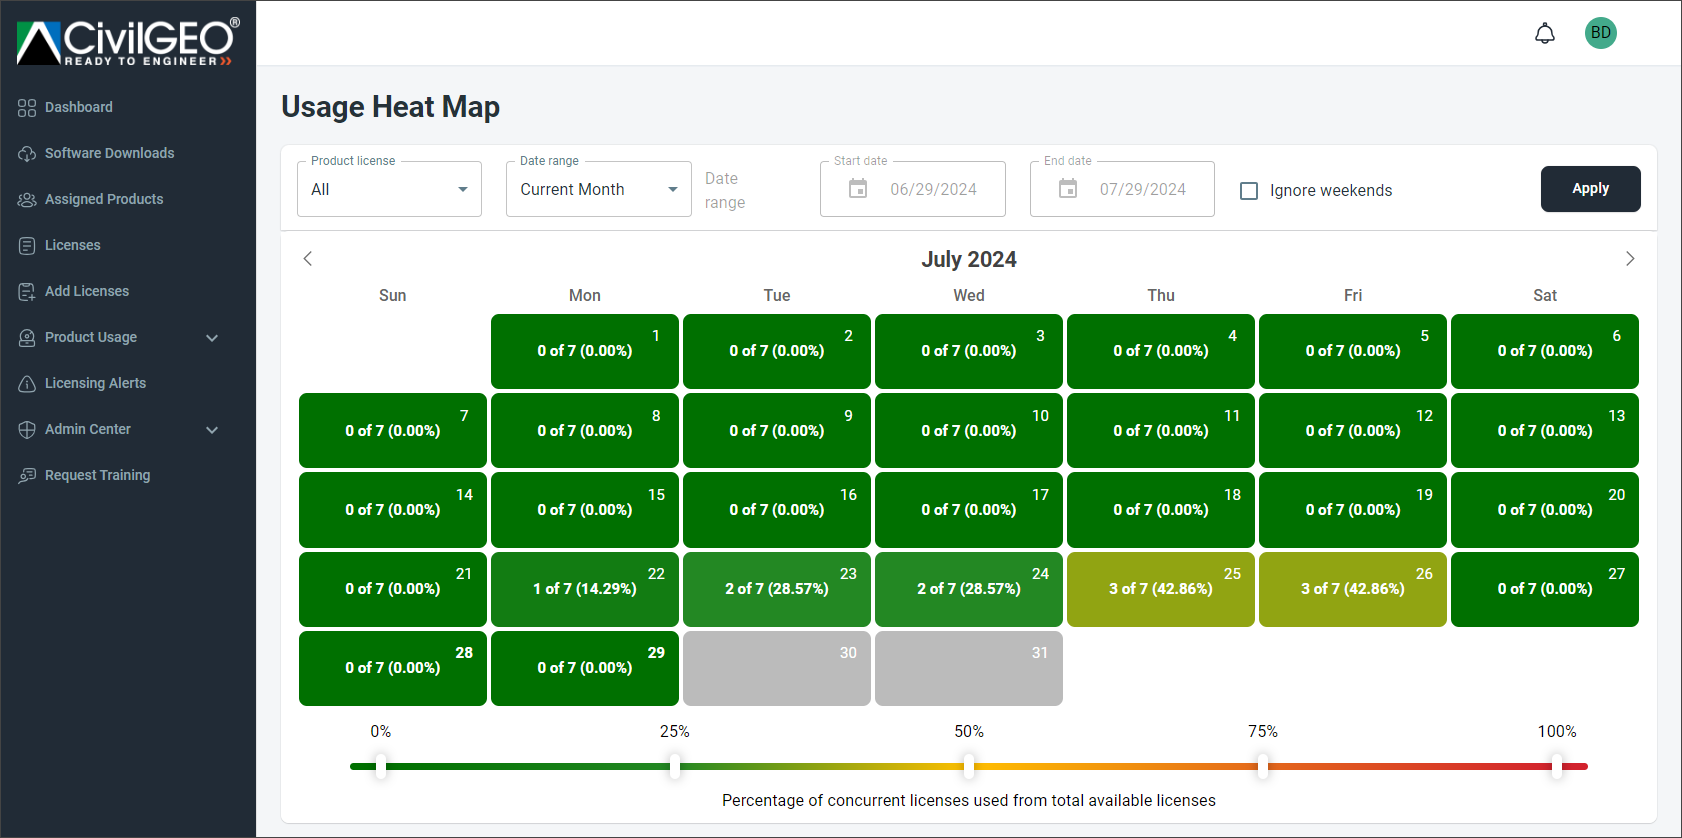
Task: Click the Apply button
Action: tap(1590, 189)
